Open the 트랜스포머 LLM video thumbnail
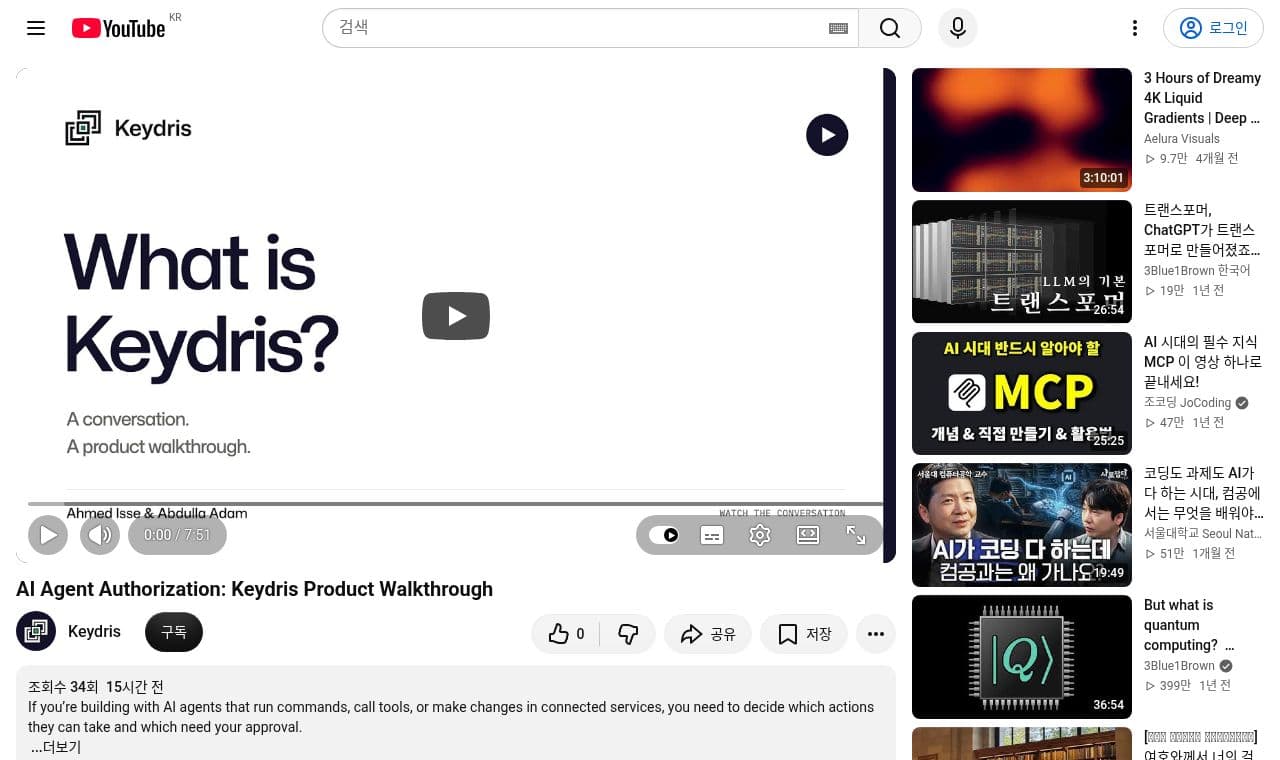Screen dimensions: 1280x760 click(1022, 261)
